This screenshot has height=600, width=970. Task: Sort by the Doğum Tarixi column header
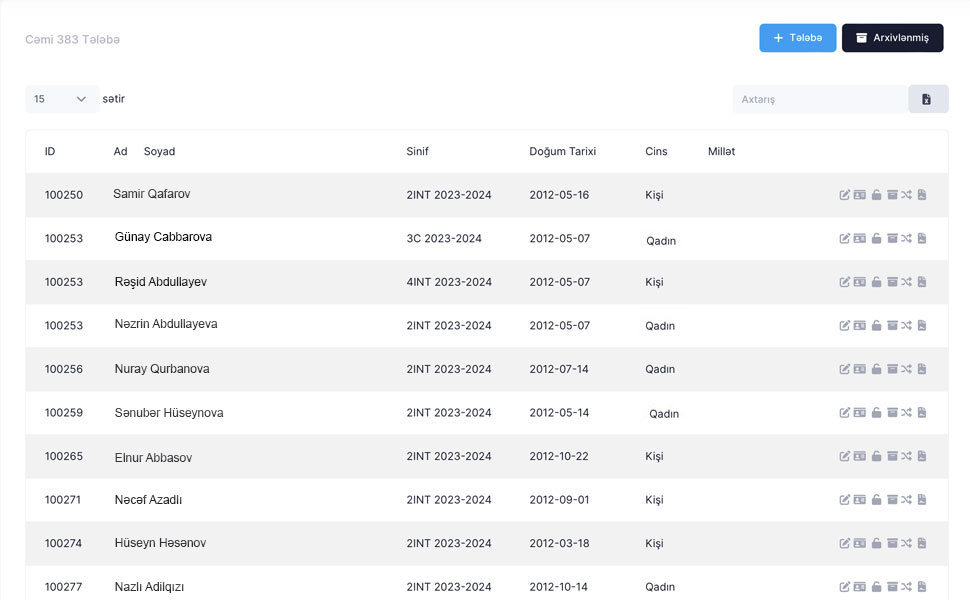point(562,152)
